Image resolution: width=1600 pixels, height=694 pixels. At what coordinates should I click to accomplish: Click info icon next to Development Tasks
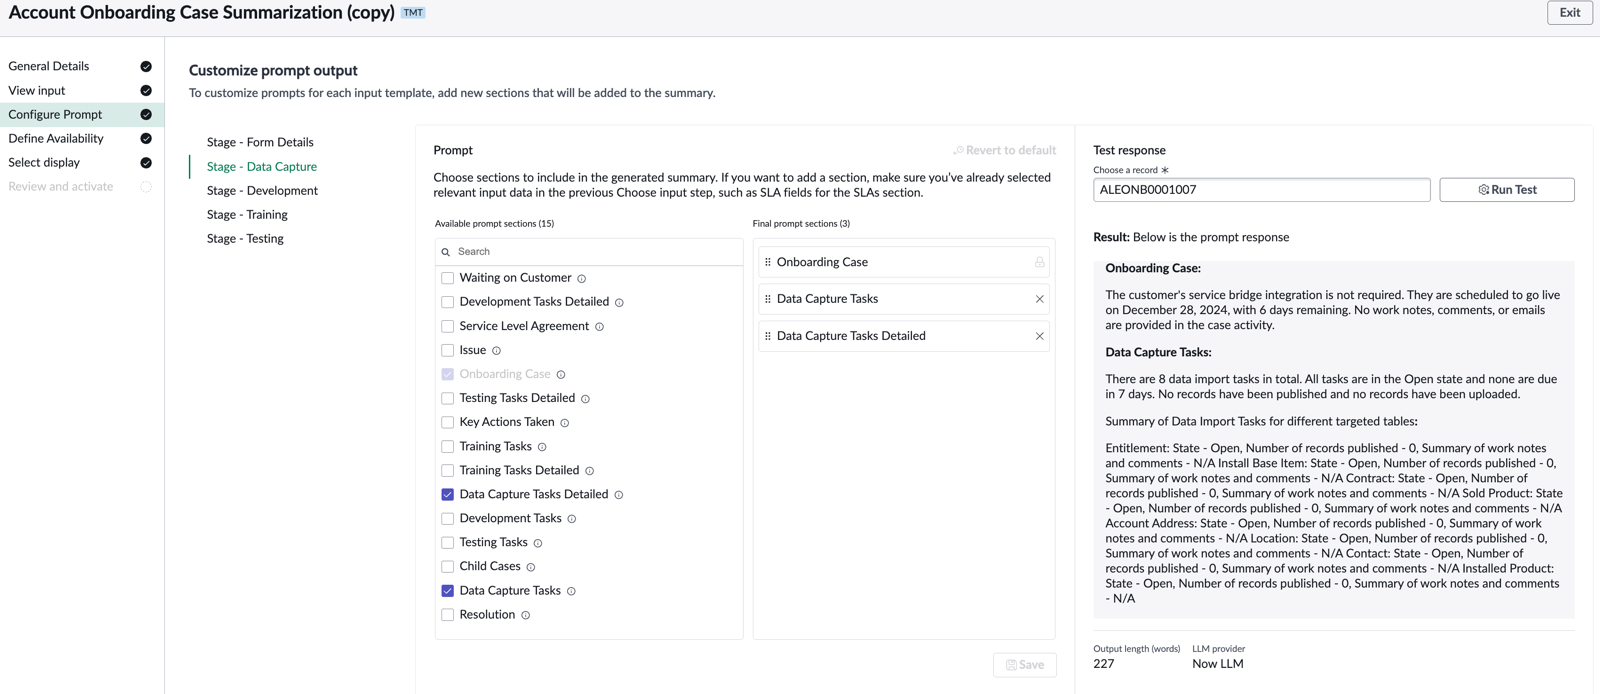[x=571, y=519]
